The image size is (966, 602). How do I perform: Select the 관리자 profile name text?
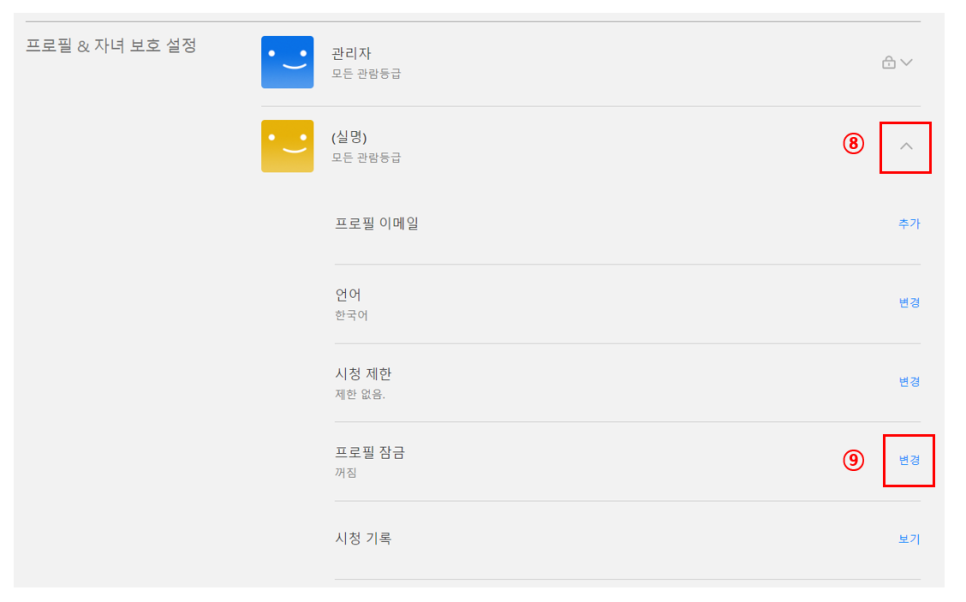[x=352, y=53]
